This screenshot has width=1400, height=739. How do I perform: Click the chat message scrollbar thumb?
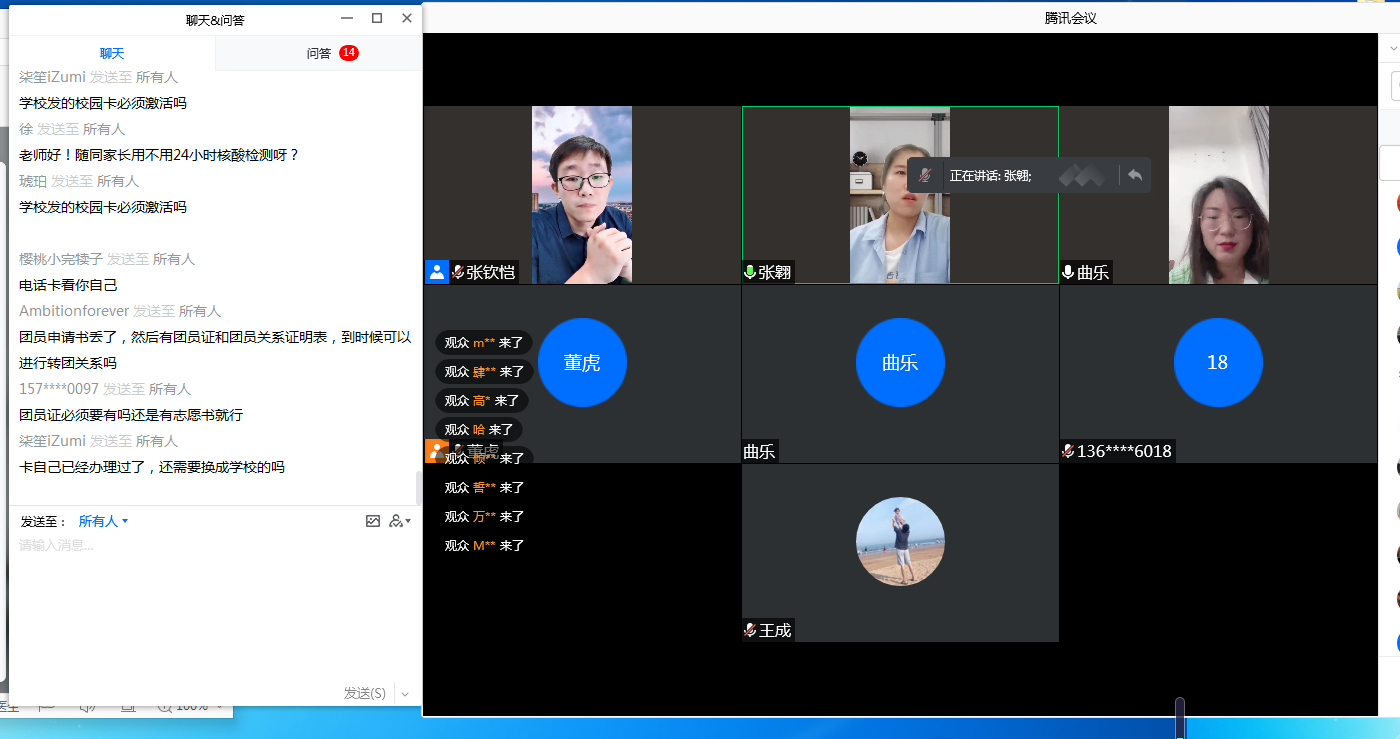click(418, 487)
